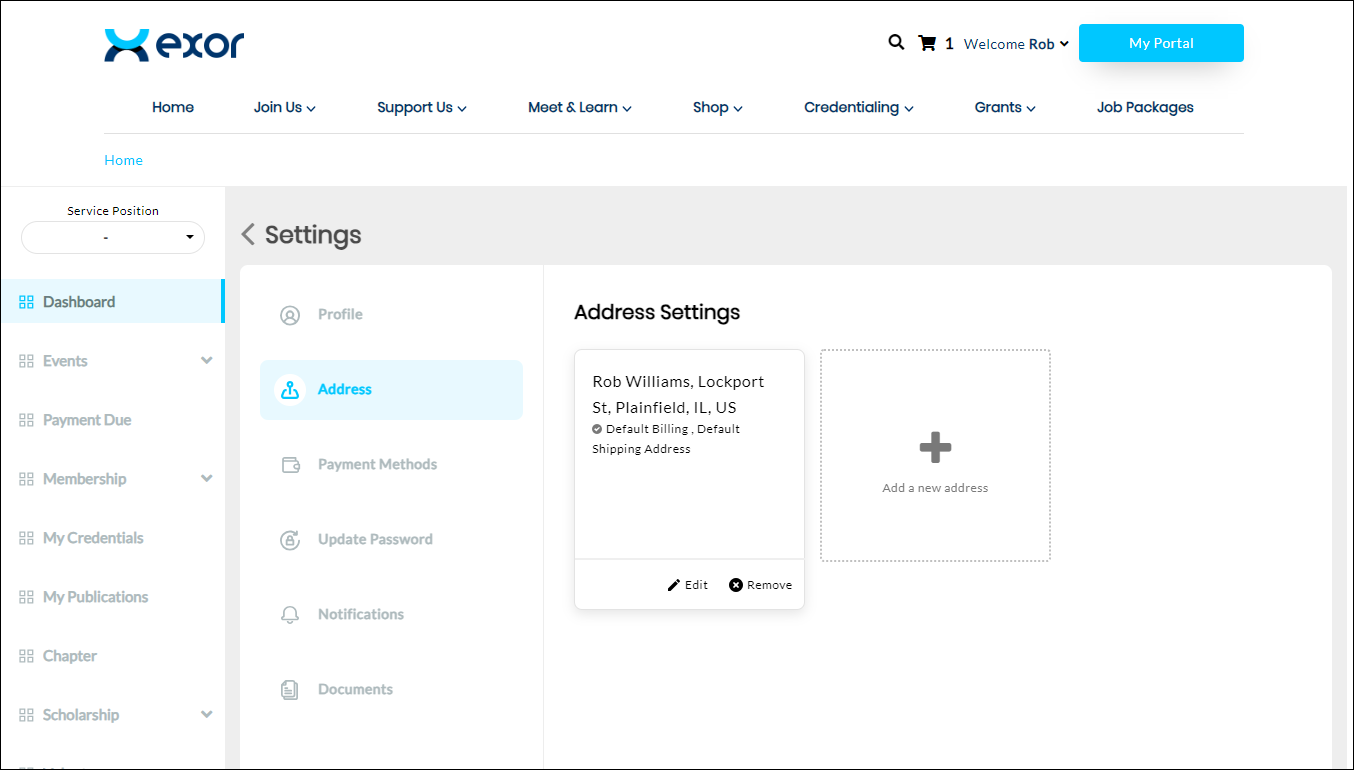Click the search magnifier icon
This screenshot has width=1354, height=770.
point(896,43)
